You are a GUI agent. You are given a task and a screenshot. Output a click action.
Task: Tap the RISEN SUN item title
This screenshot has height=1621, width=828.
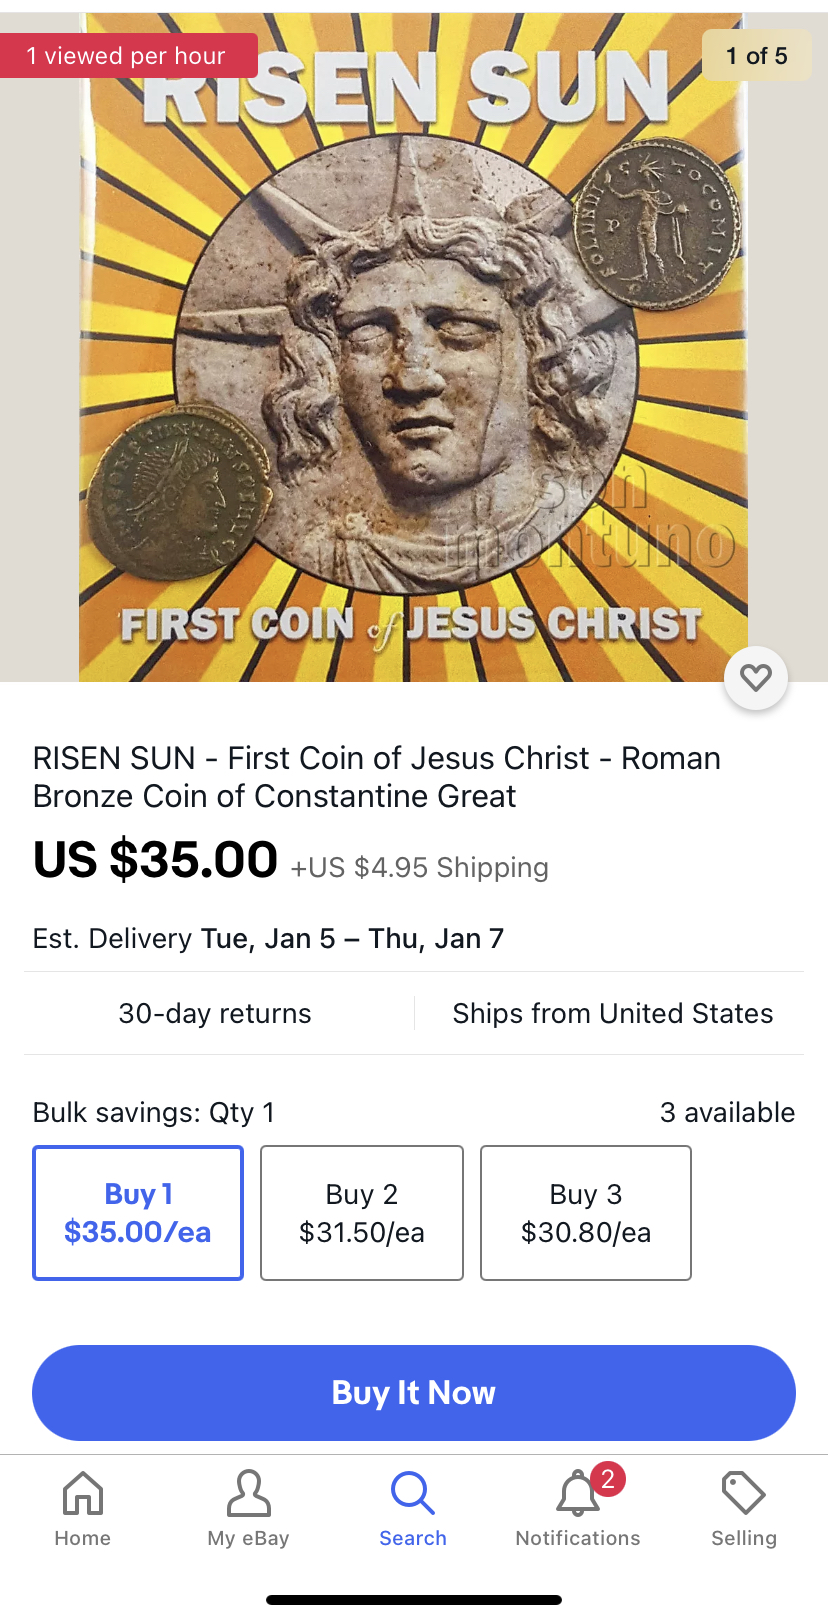(x=376, y=777)
